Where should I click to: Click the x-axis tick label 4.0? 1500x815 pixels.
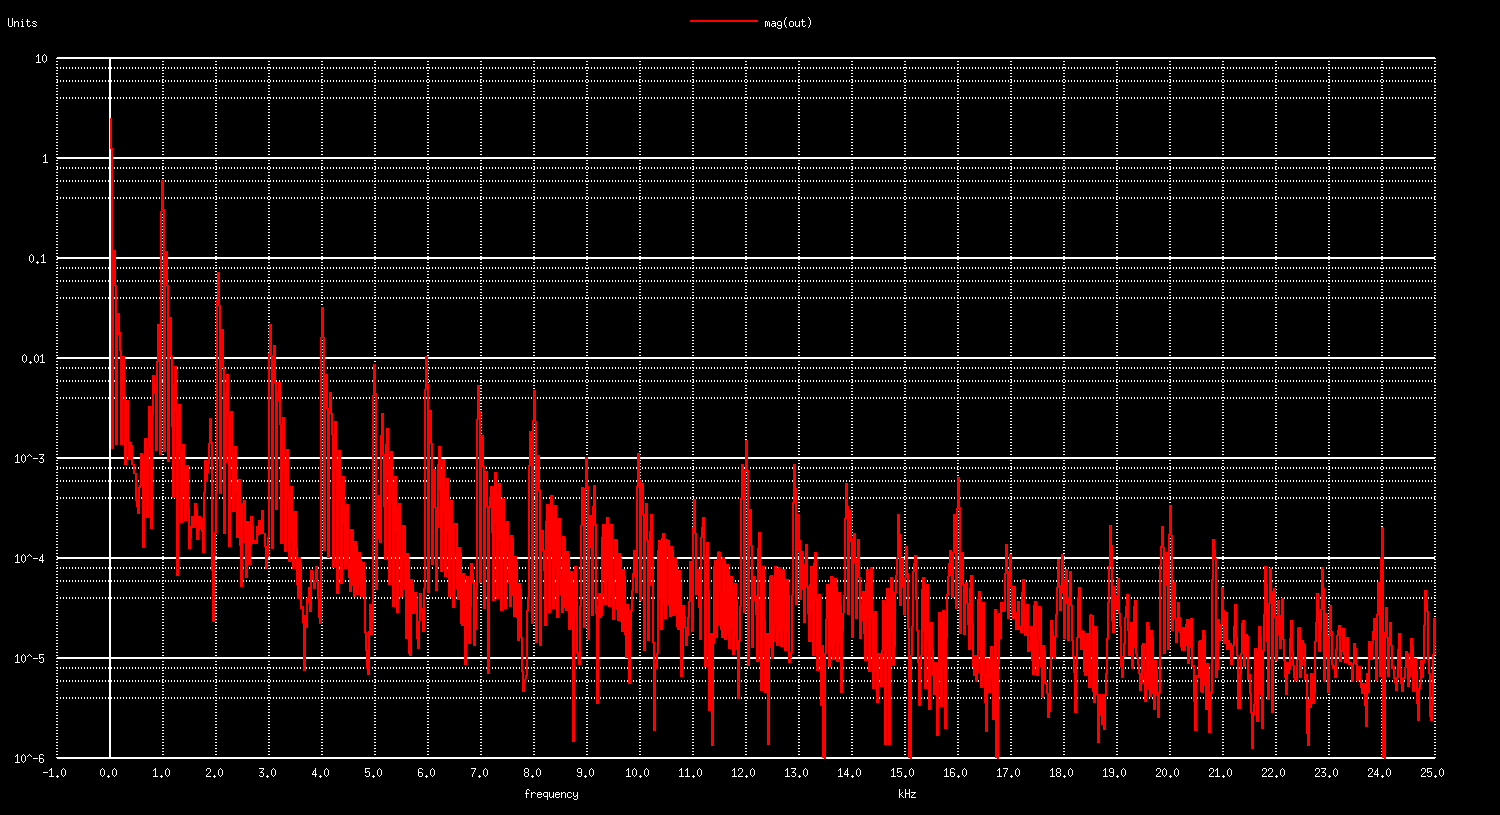click(321, 773)
